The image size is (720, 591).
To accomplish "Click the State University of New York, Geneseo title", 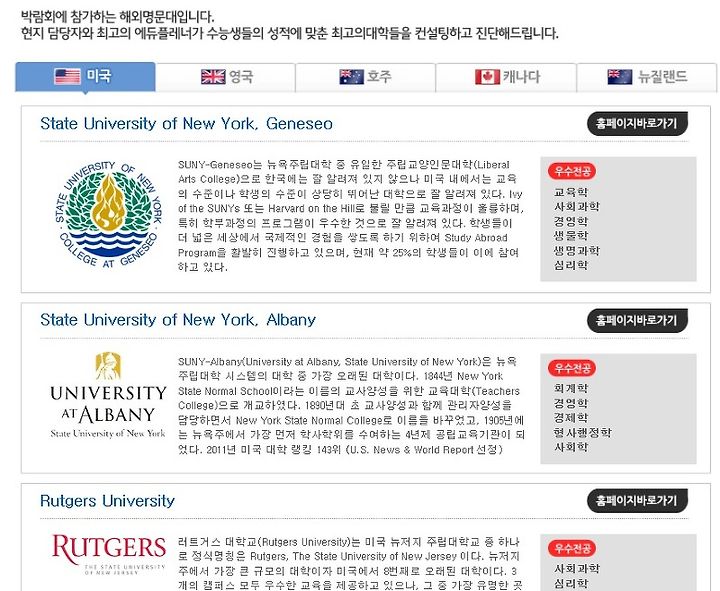I will click(x=186, y=124).
